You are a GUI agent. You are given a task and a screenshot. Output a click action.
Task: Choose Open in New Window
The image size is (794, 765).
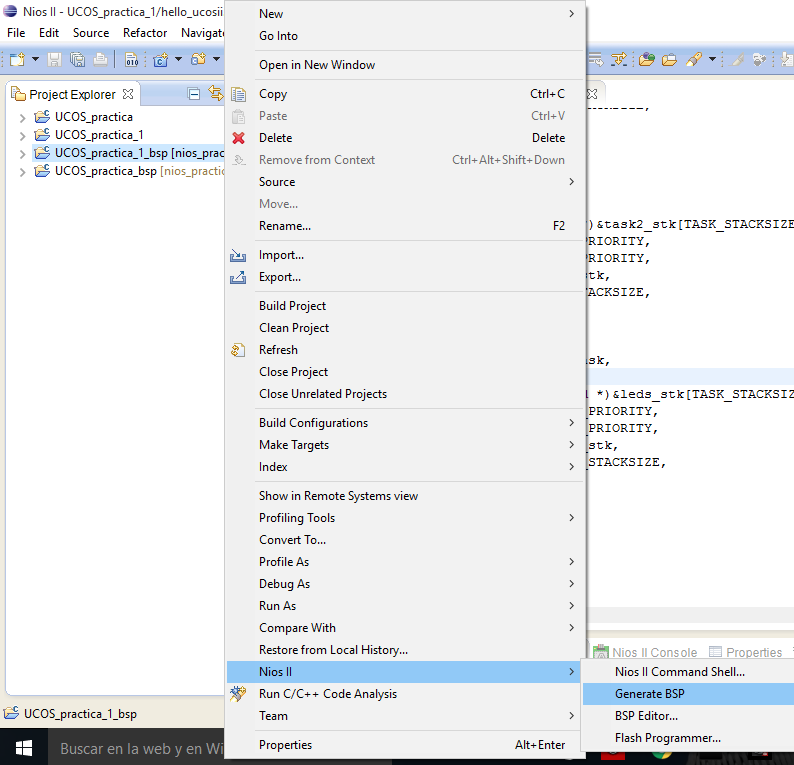click(x=405, y=65)
